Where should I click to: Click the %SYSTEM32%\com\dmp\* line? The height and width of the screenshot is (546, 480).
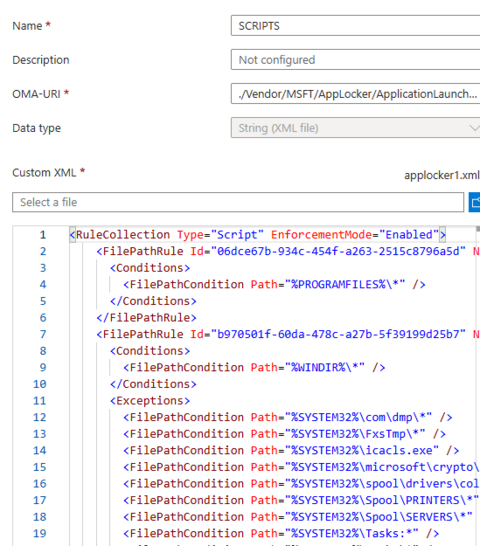(x=288, y=417)
